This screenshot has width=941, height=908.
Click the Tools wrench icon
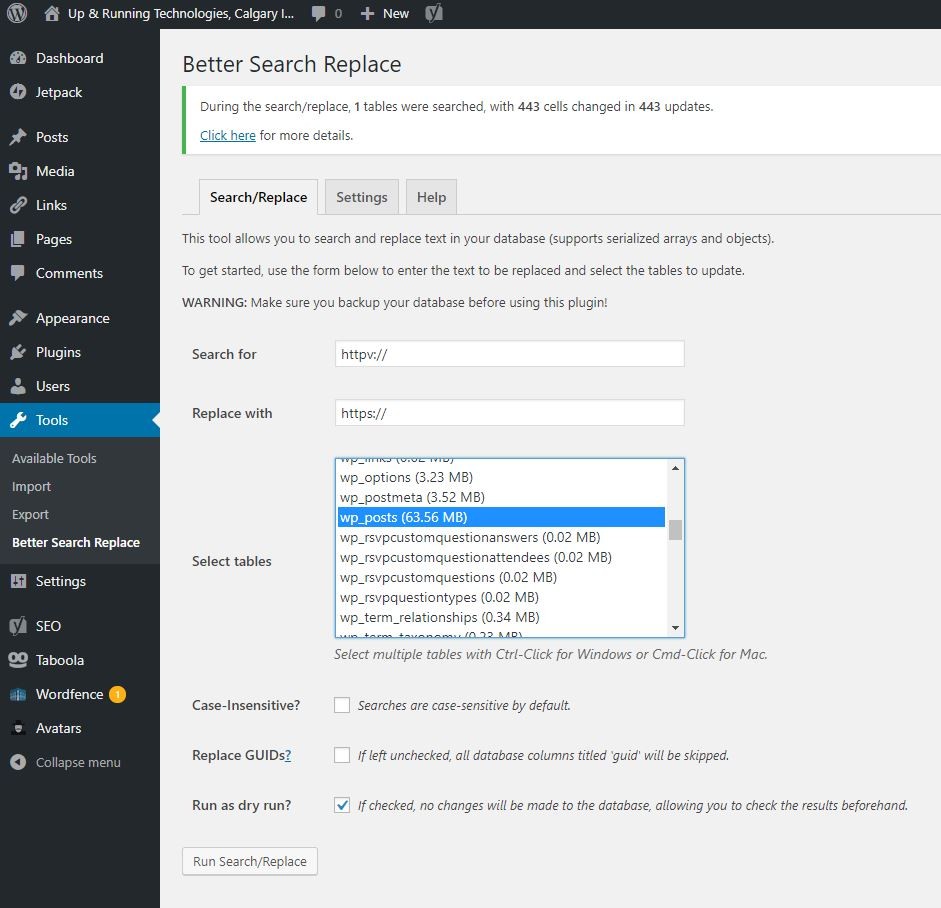tap(18, 420)
